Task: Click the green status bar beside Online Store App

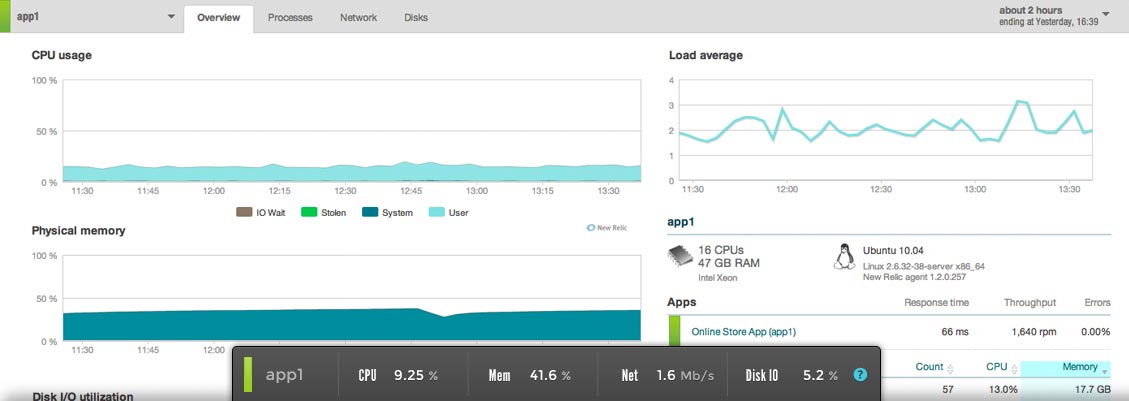Action: [675, 332]
